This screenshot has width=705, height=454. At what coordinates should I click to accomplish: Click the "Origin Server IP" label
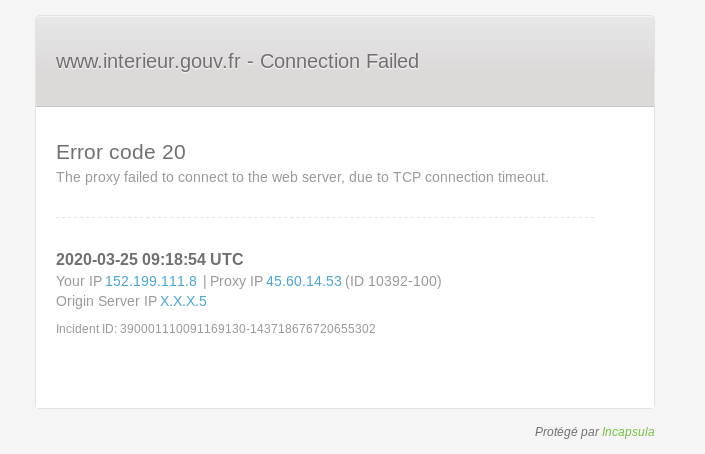[x=106, y=301]
